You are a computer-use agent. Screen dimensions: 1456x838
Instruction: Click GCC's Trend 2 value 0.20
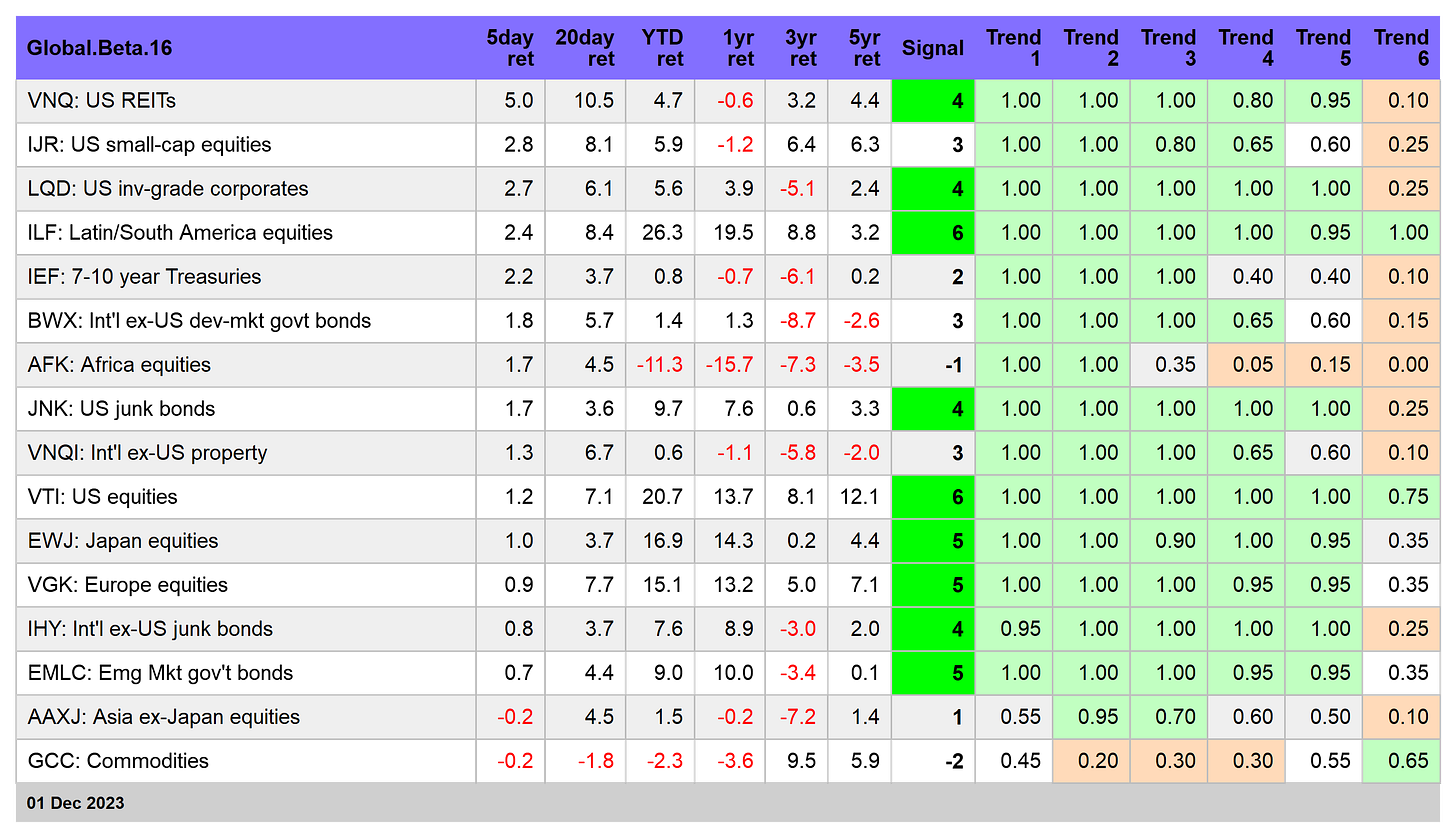(1098, 761)
